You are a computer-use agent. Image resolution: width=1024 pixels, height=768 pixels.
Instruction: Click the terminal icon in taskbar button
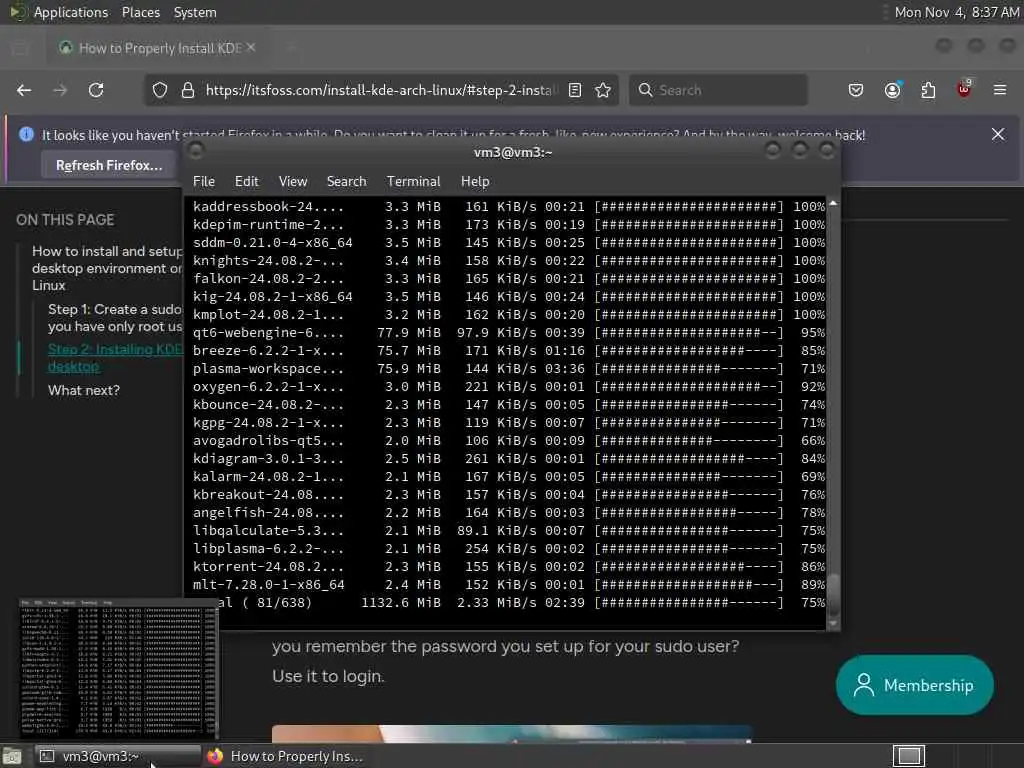[x=47, y=756]
